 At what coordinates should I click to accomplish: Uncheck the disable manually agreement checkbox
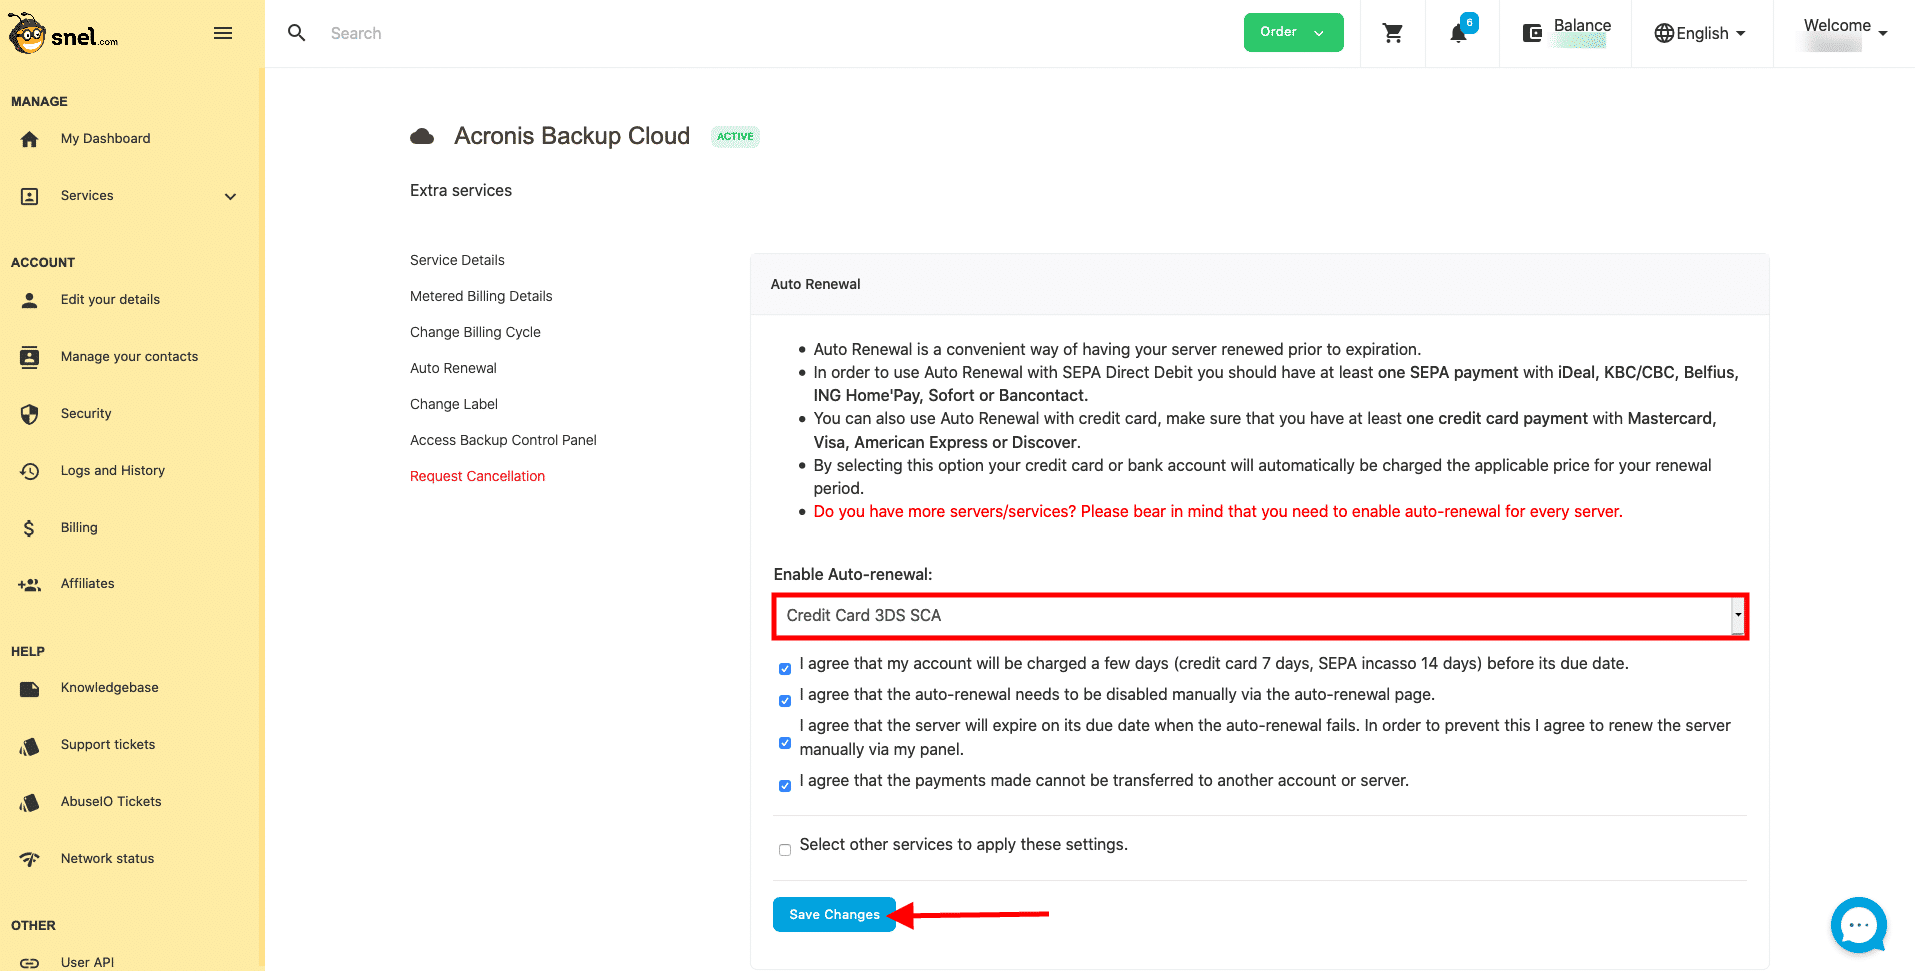(785, 700)
